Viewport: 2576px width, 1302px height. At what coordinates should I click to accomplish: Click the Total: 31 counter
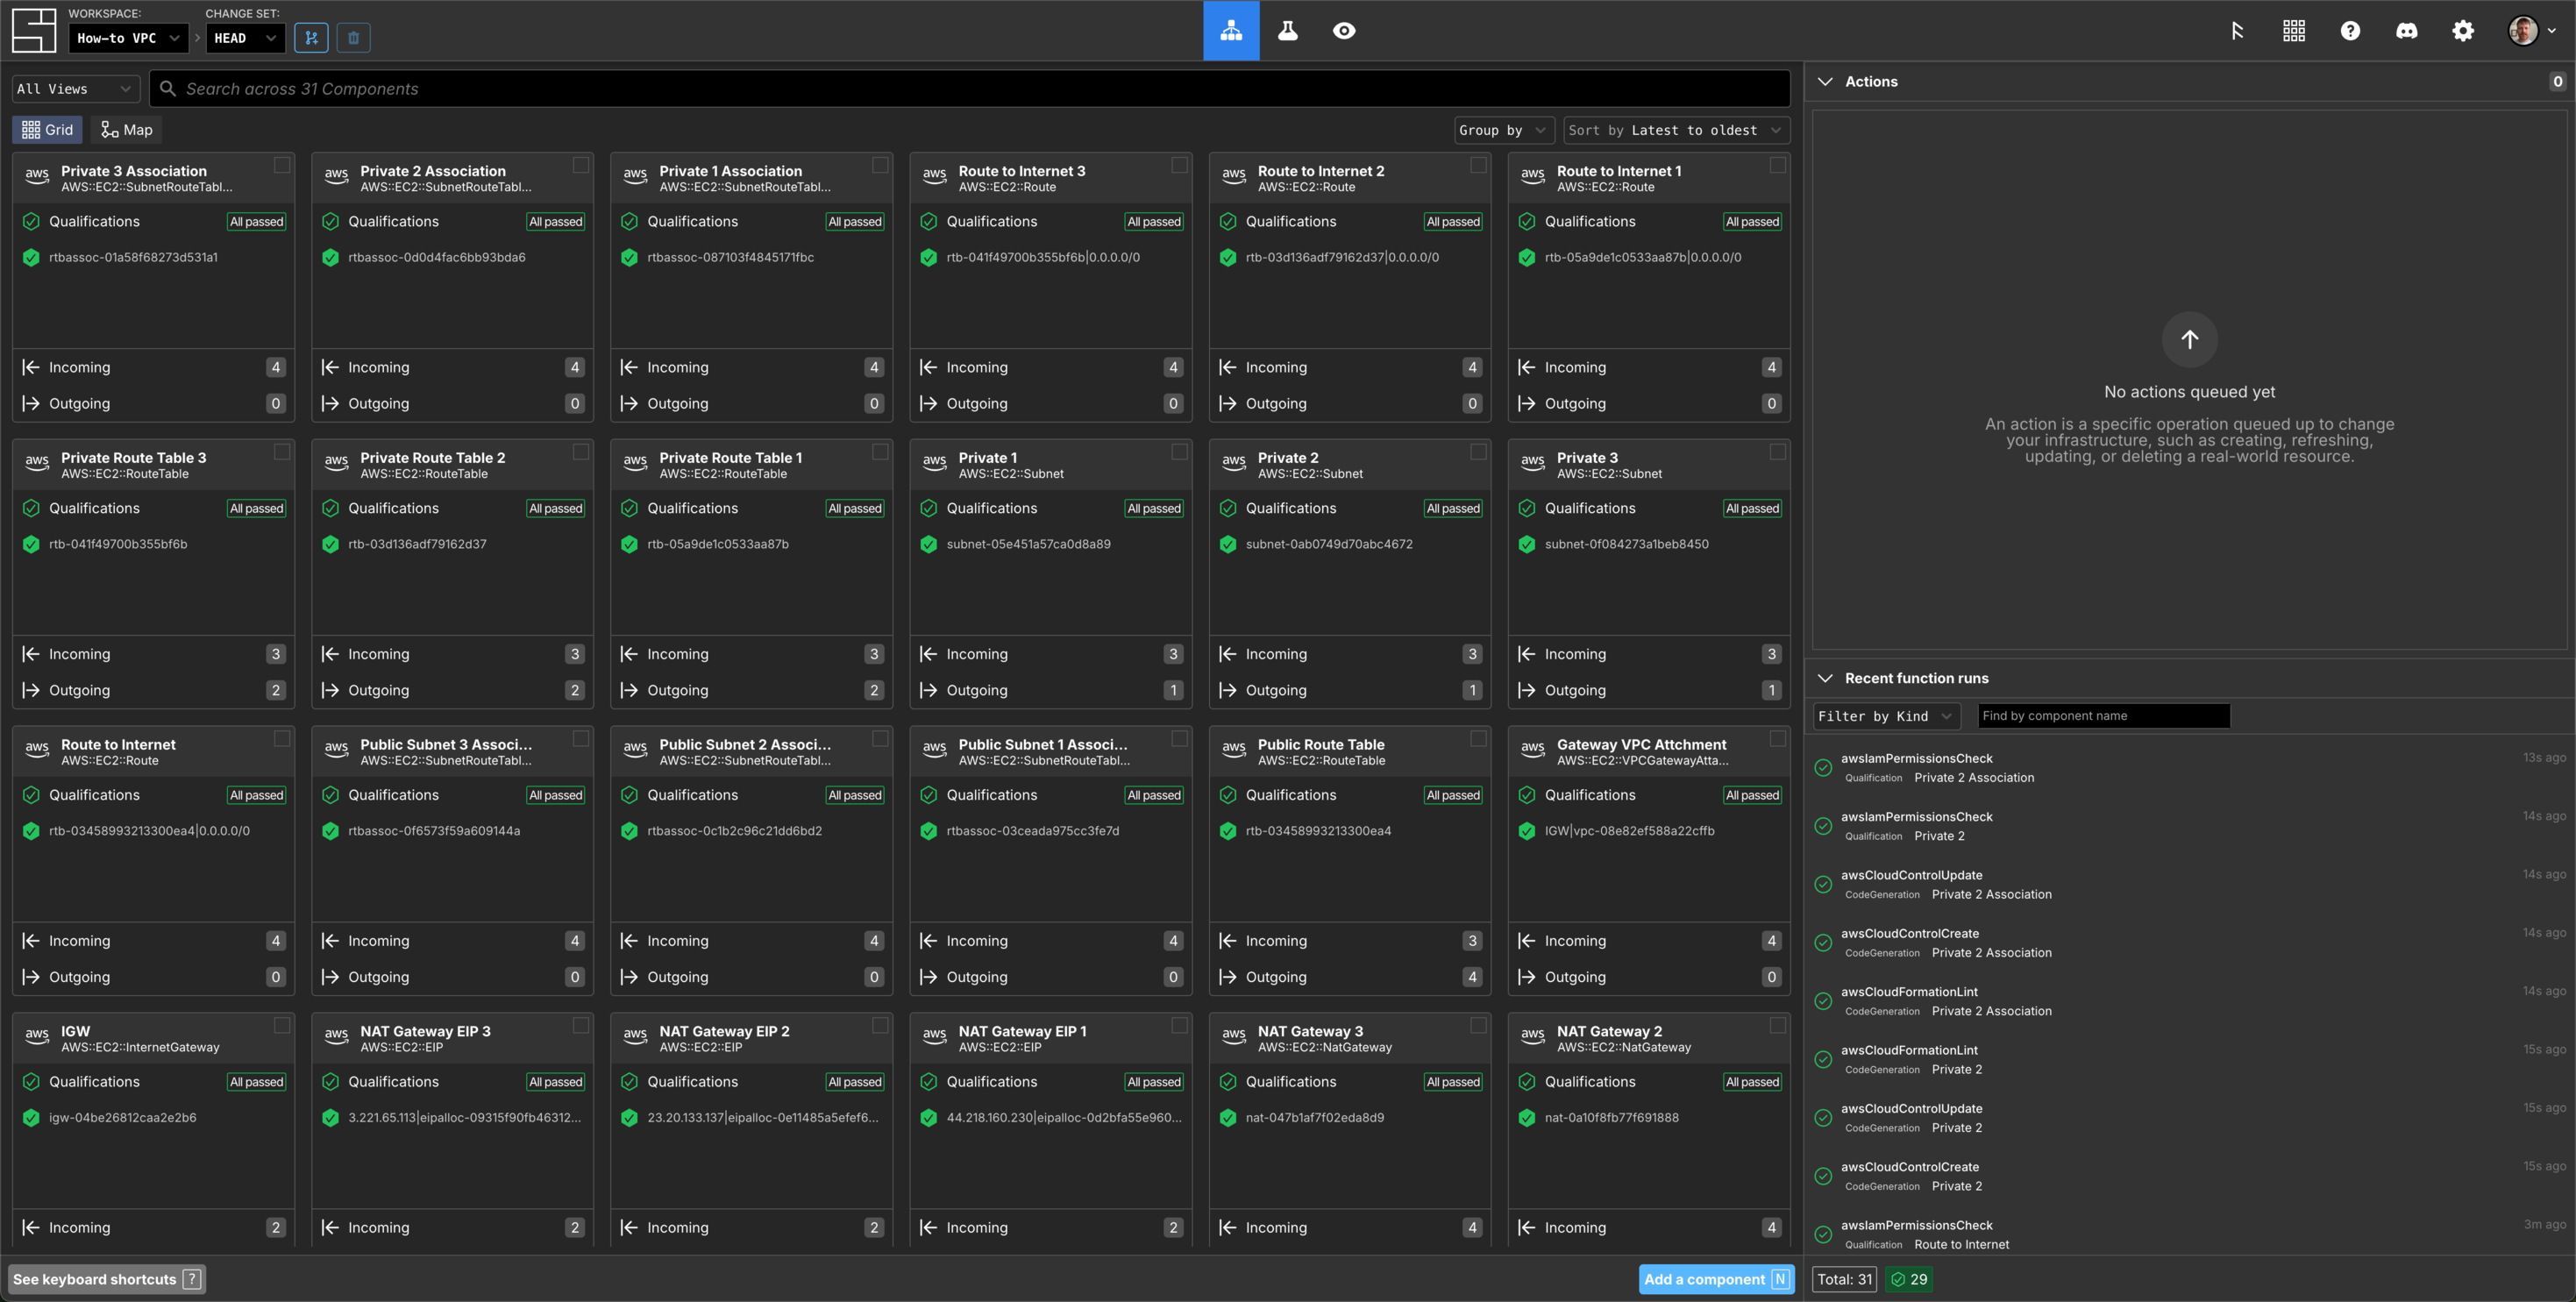point(1844,1279)
